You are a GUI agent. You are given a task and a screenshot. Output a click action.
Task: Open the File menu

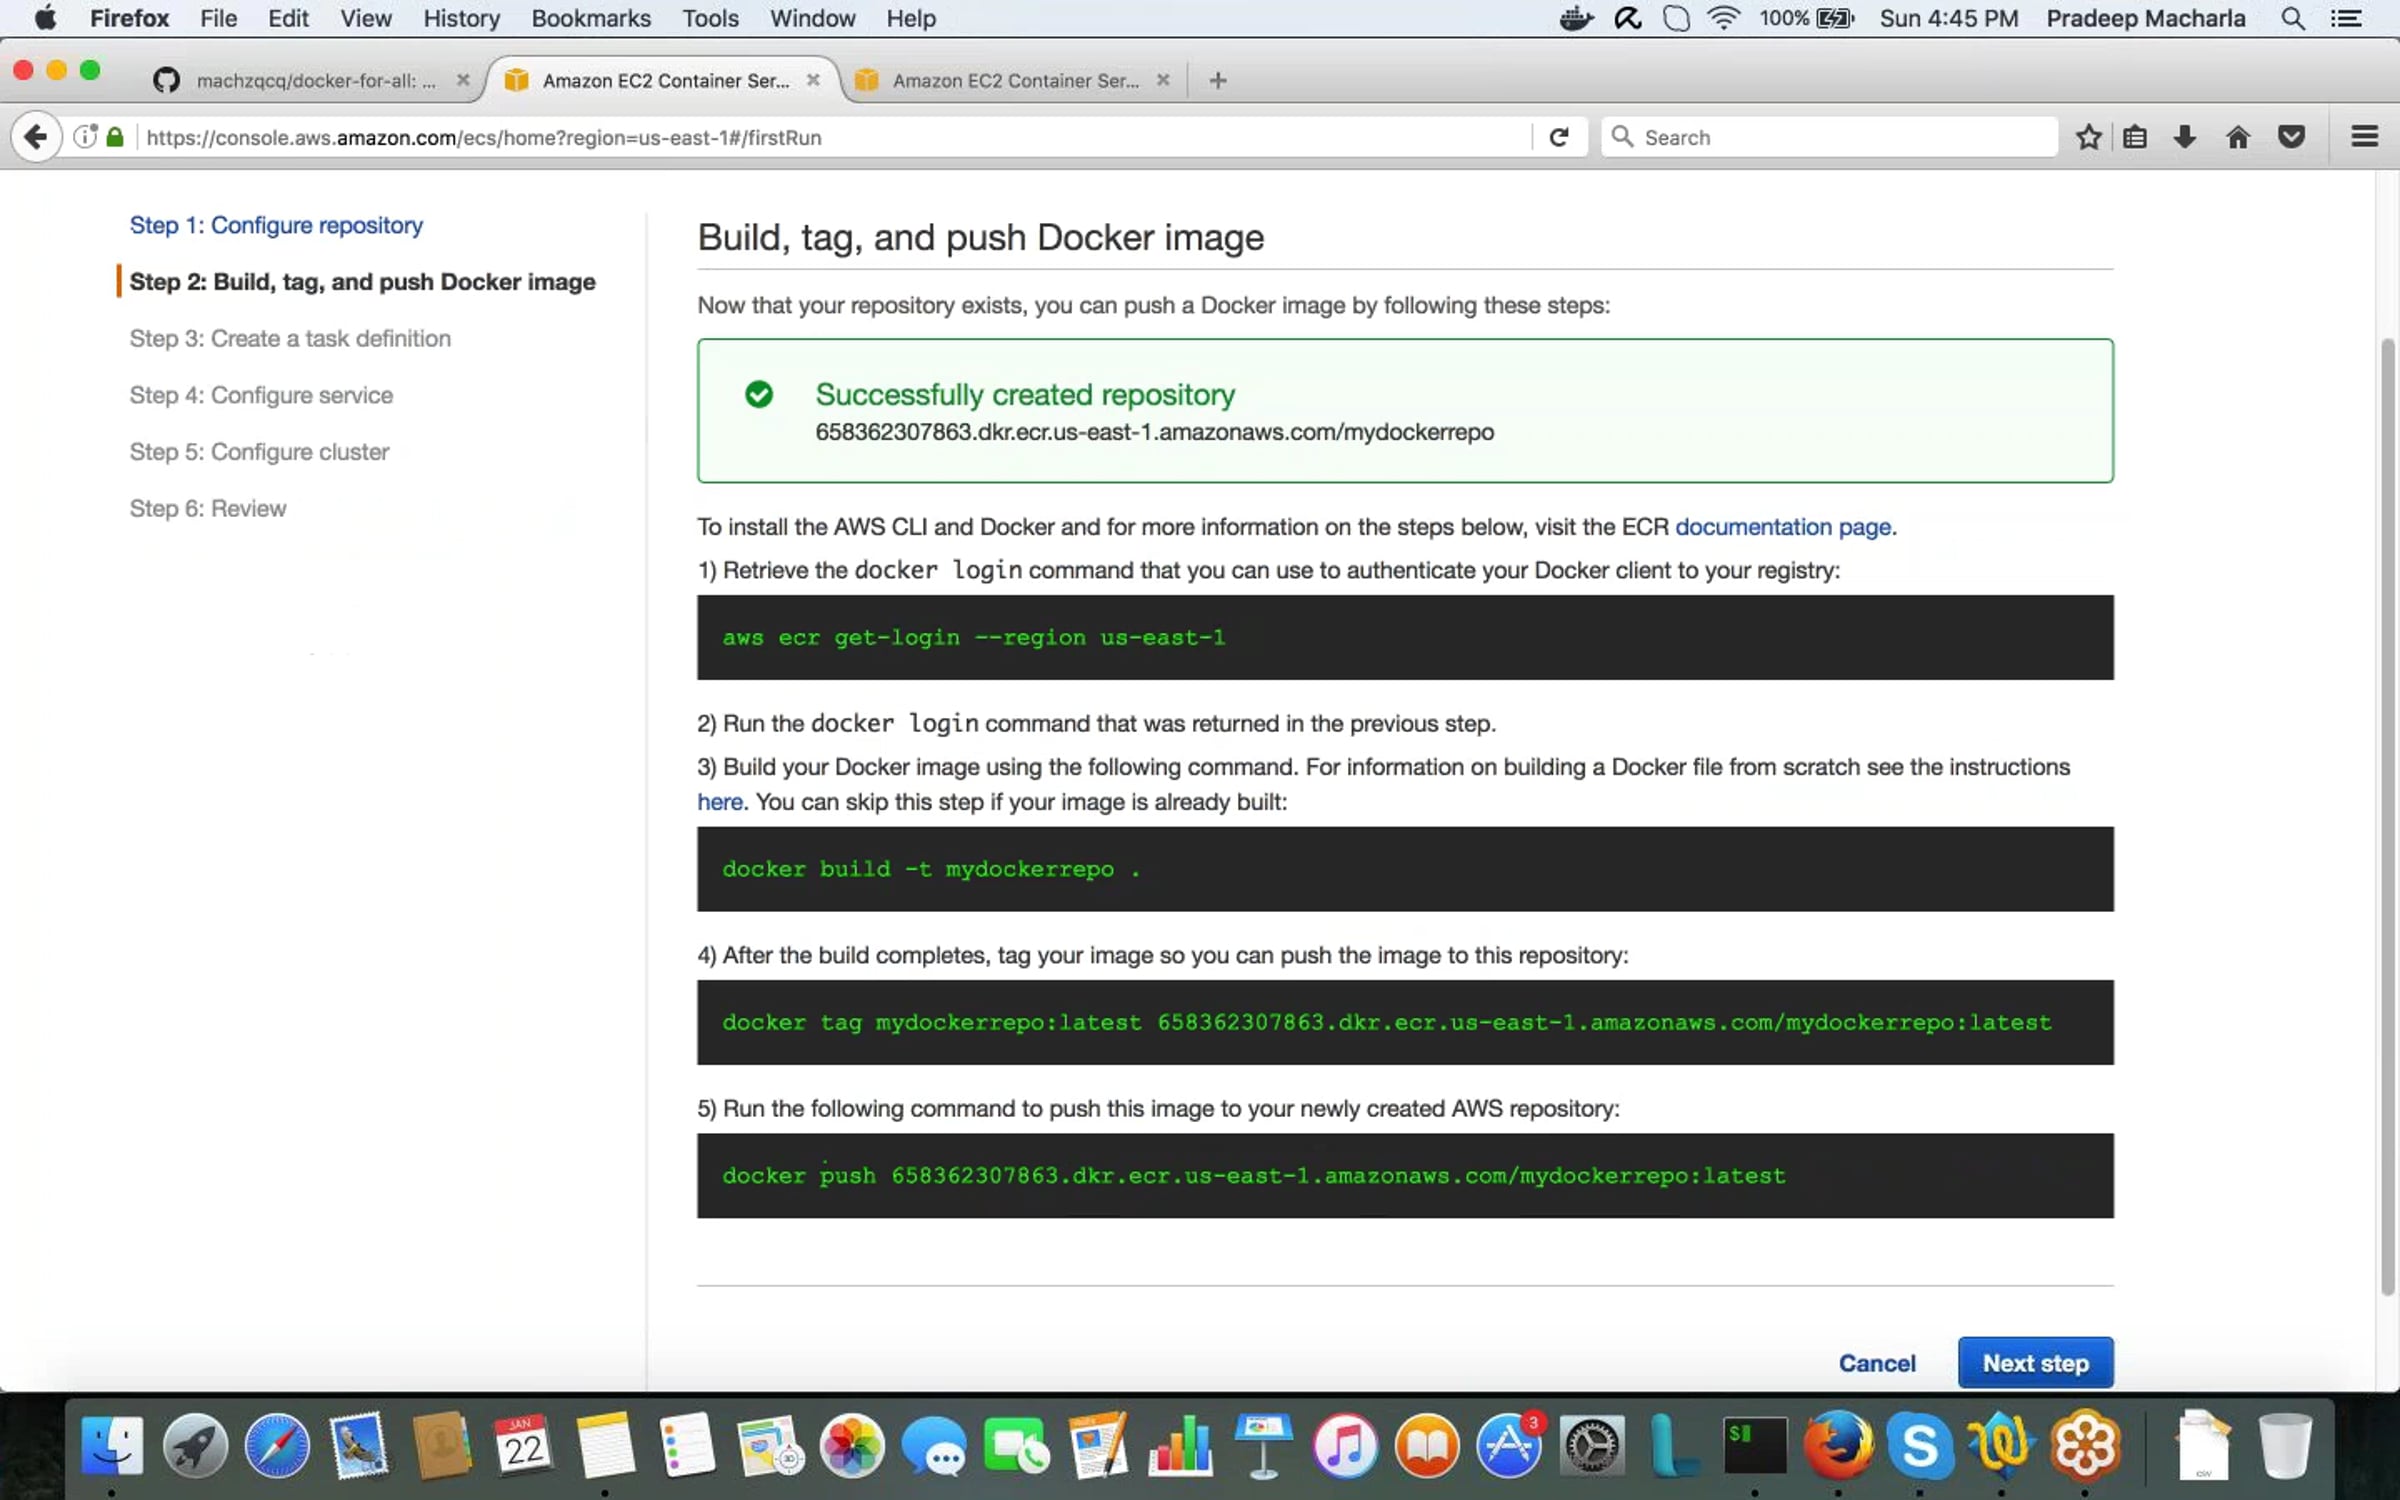[x=218, y=18]
